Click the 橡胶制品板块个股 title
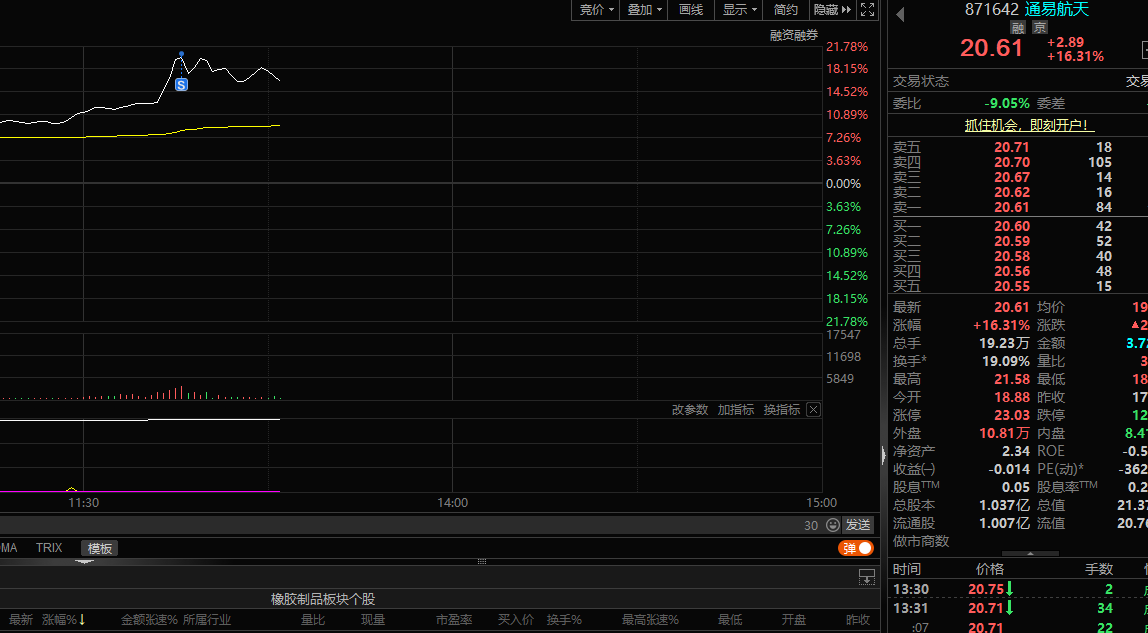The height and width of the screenshot is (633, 1148). point(323,599)
